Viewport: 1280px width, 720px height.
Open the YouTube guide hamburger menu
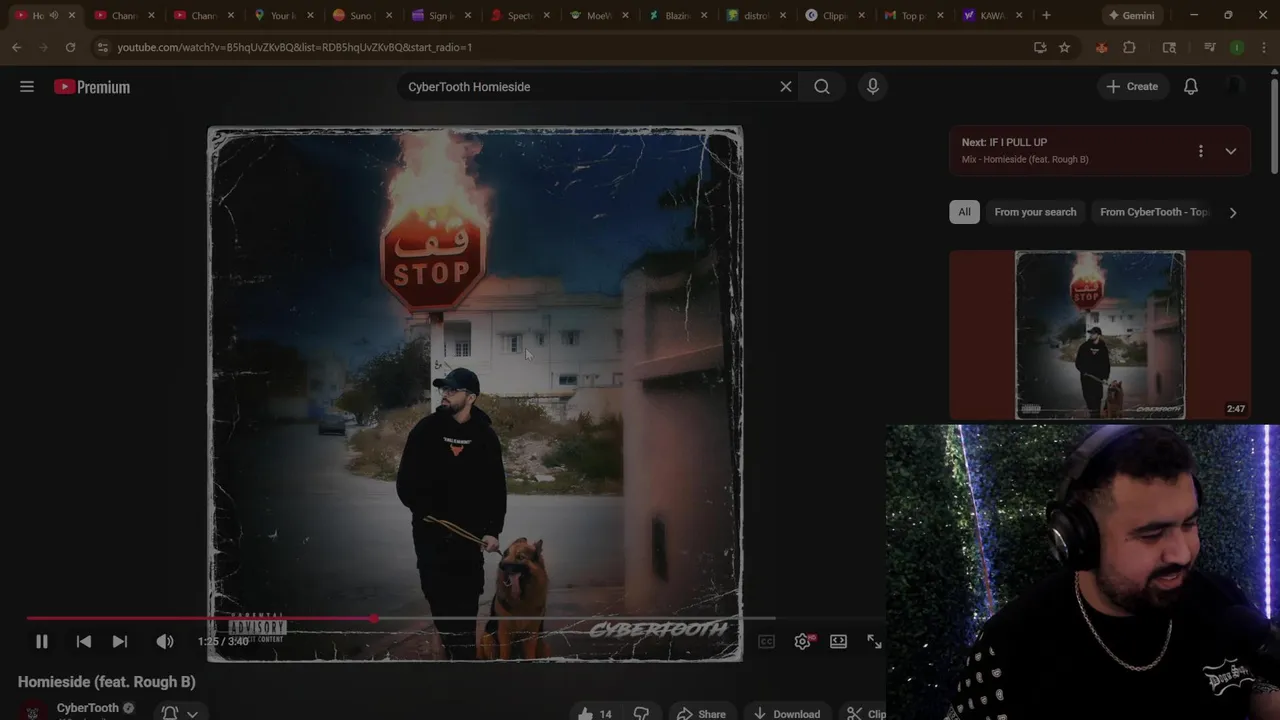[27, 87]
